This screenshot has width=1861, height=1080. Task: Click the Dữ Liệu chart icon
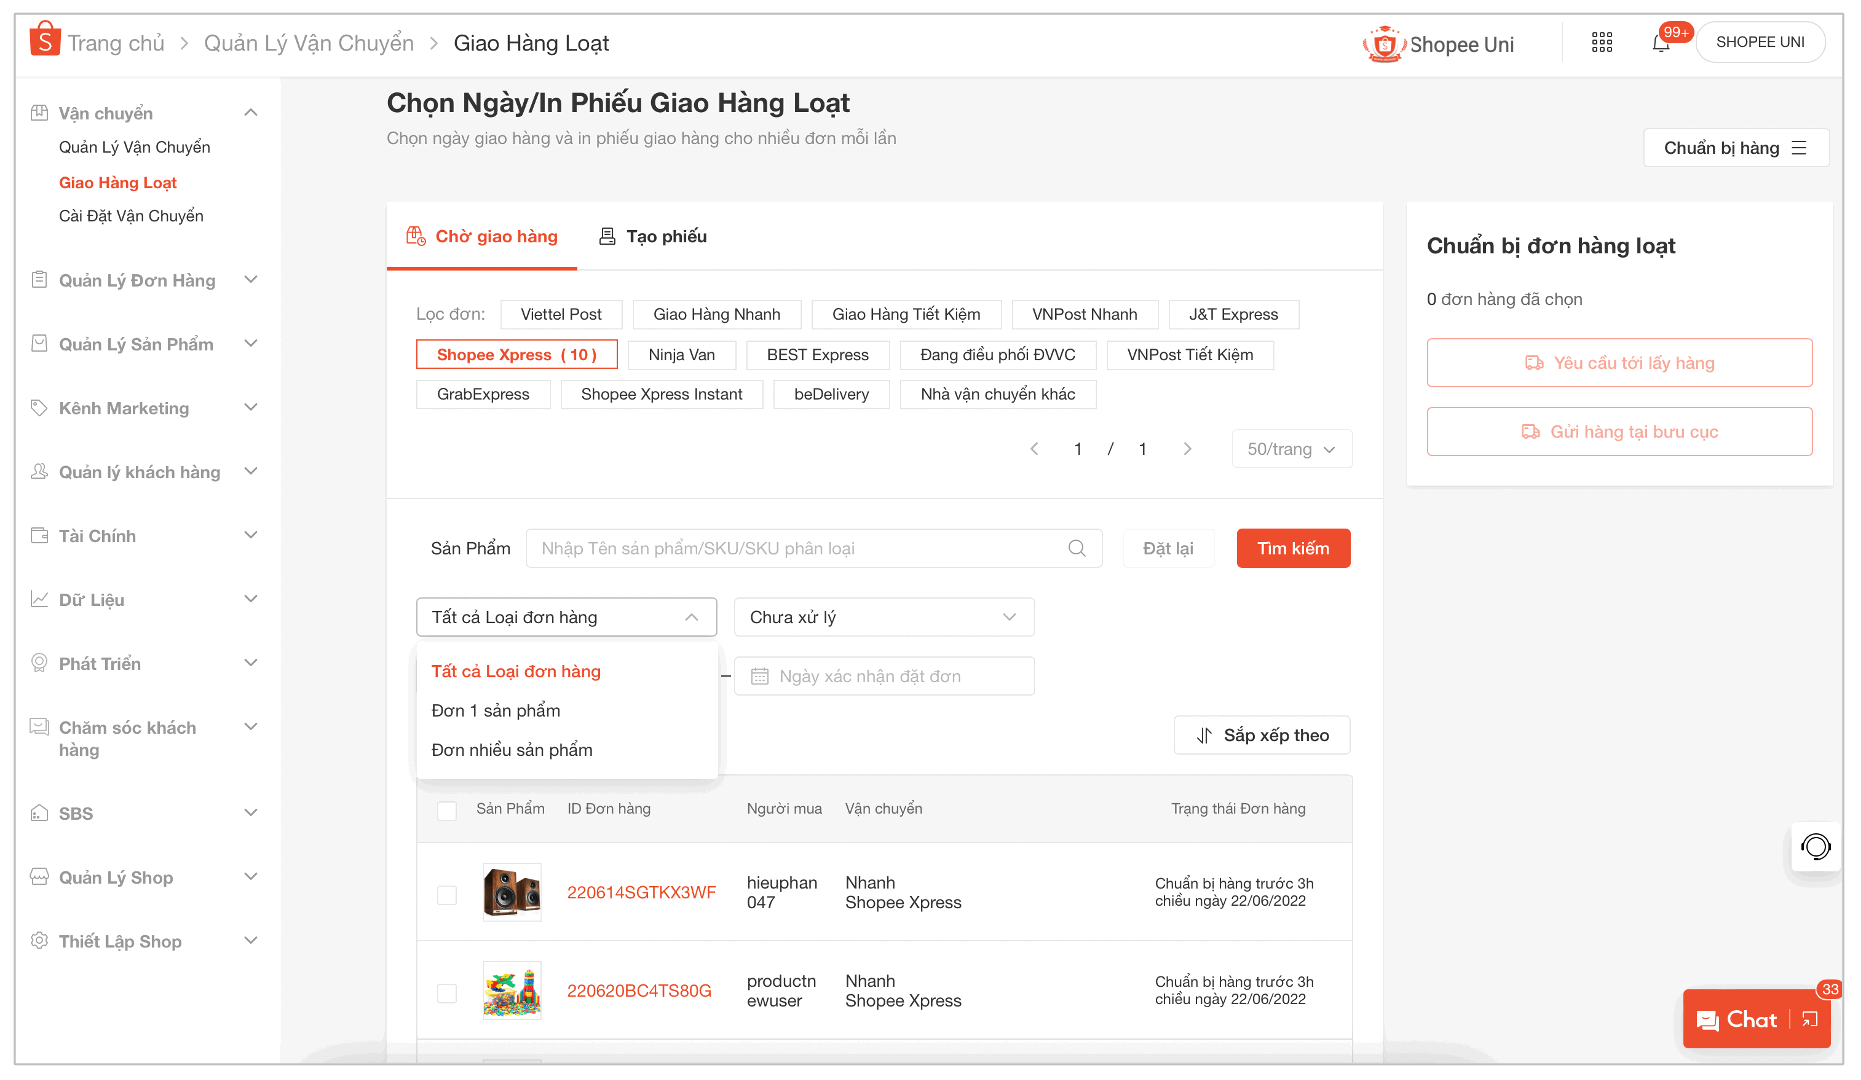click(39, 599)
